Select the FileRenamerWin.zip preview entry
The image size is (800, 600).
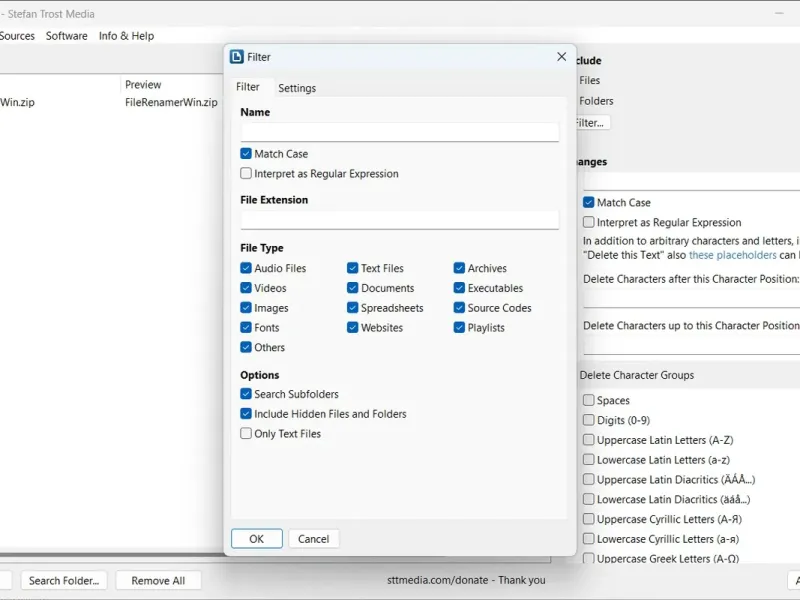coord(171,102)
